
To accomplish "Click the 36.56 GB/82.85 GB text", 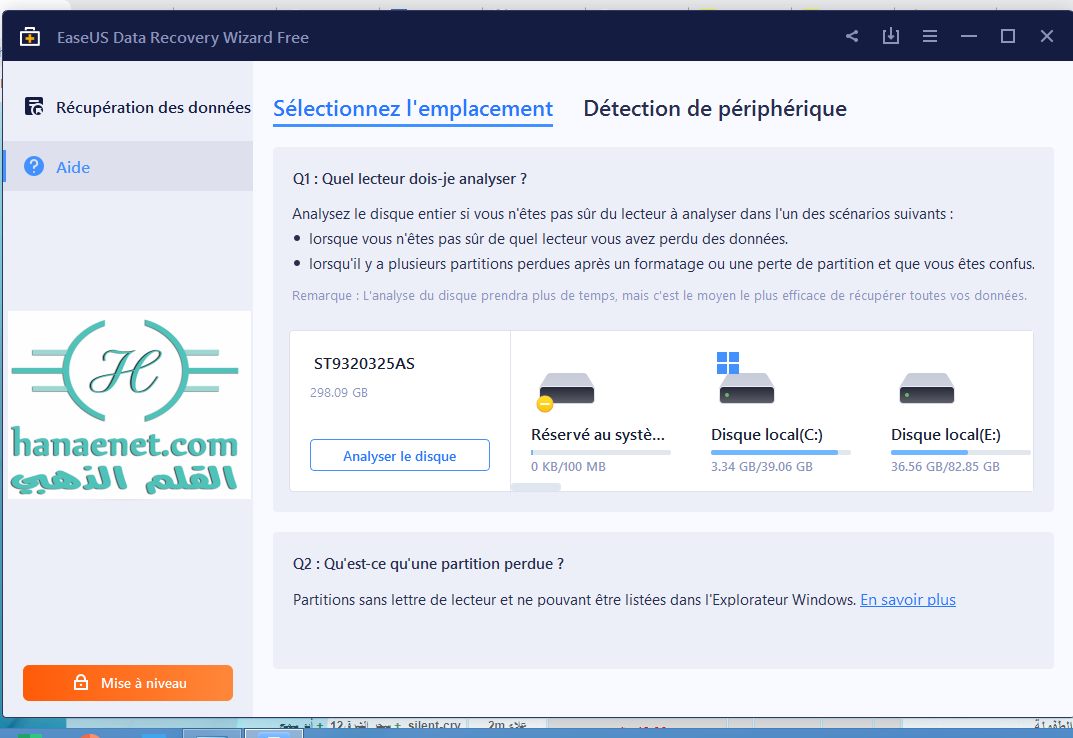I will point(945,467).
